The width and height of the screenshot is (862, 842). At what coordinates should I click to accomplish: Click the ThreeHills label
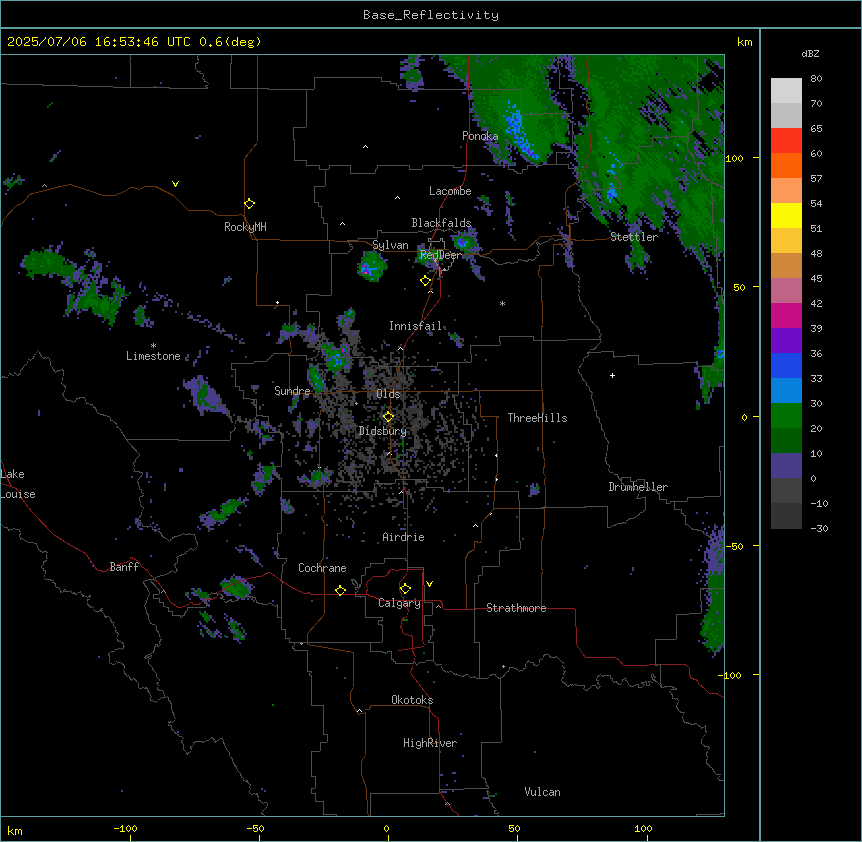coord(537,418)
